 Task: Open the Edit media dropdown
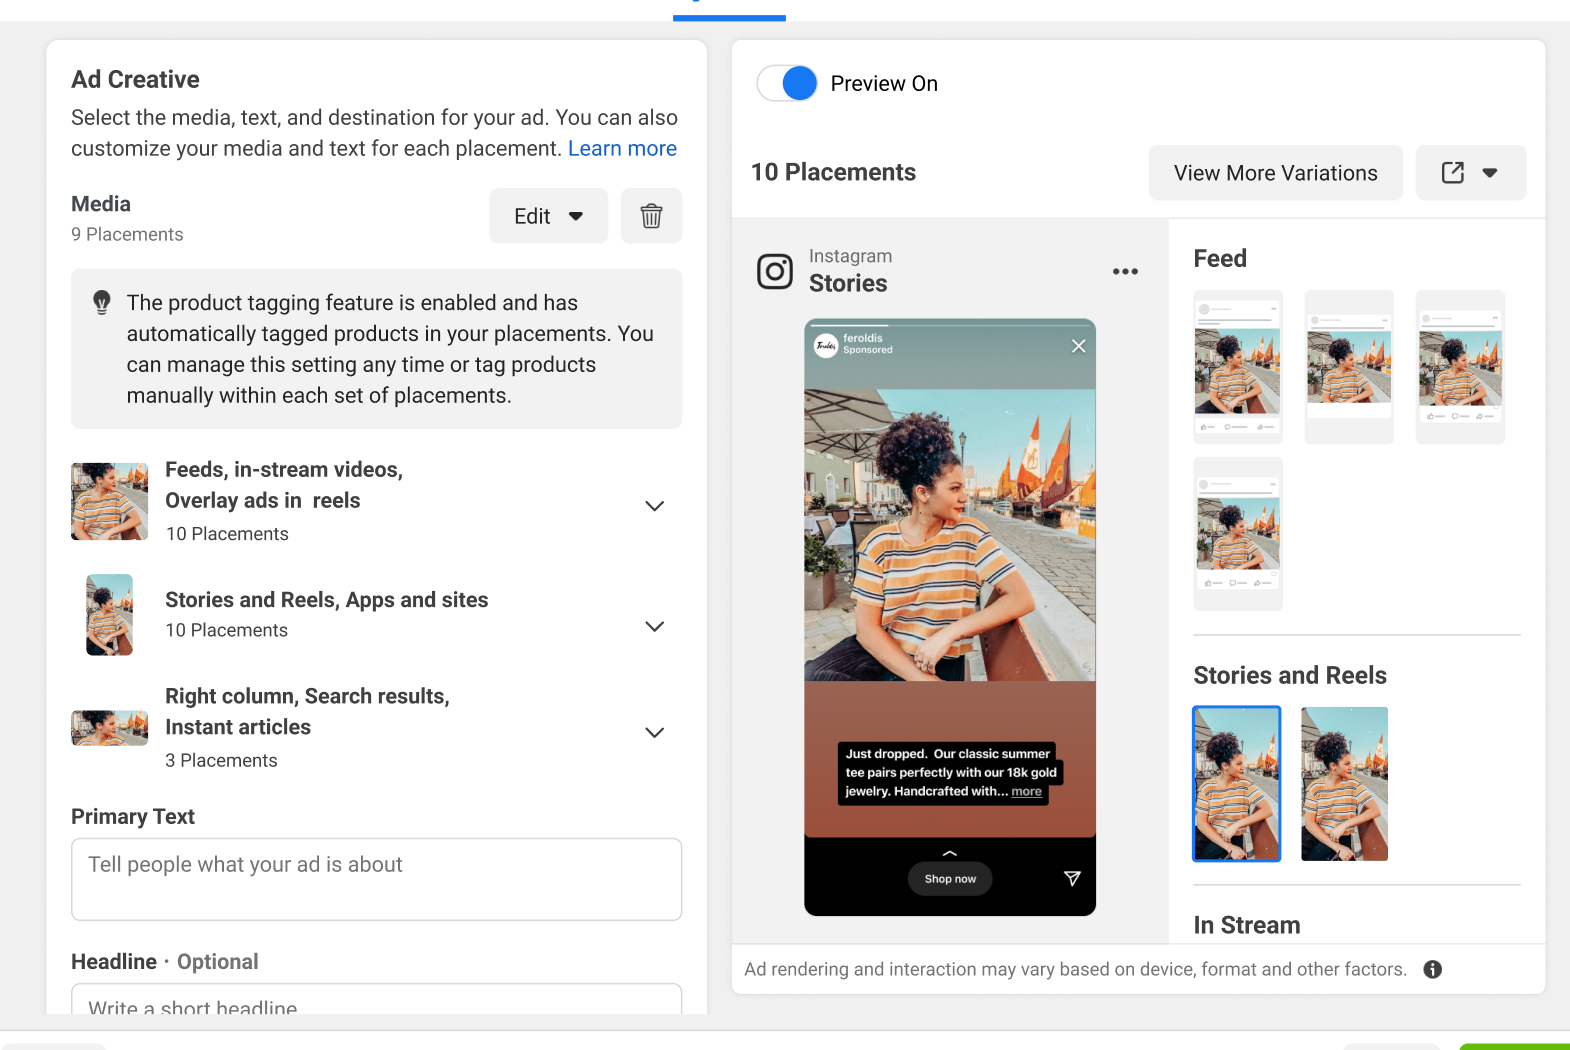[548, 216]
